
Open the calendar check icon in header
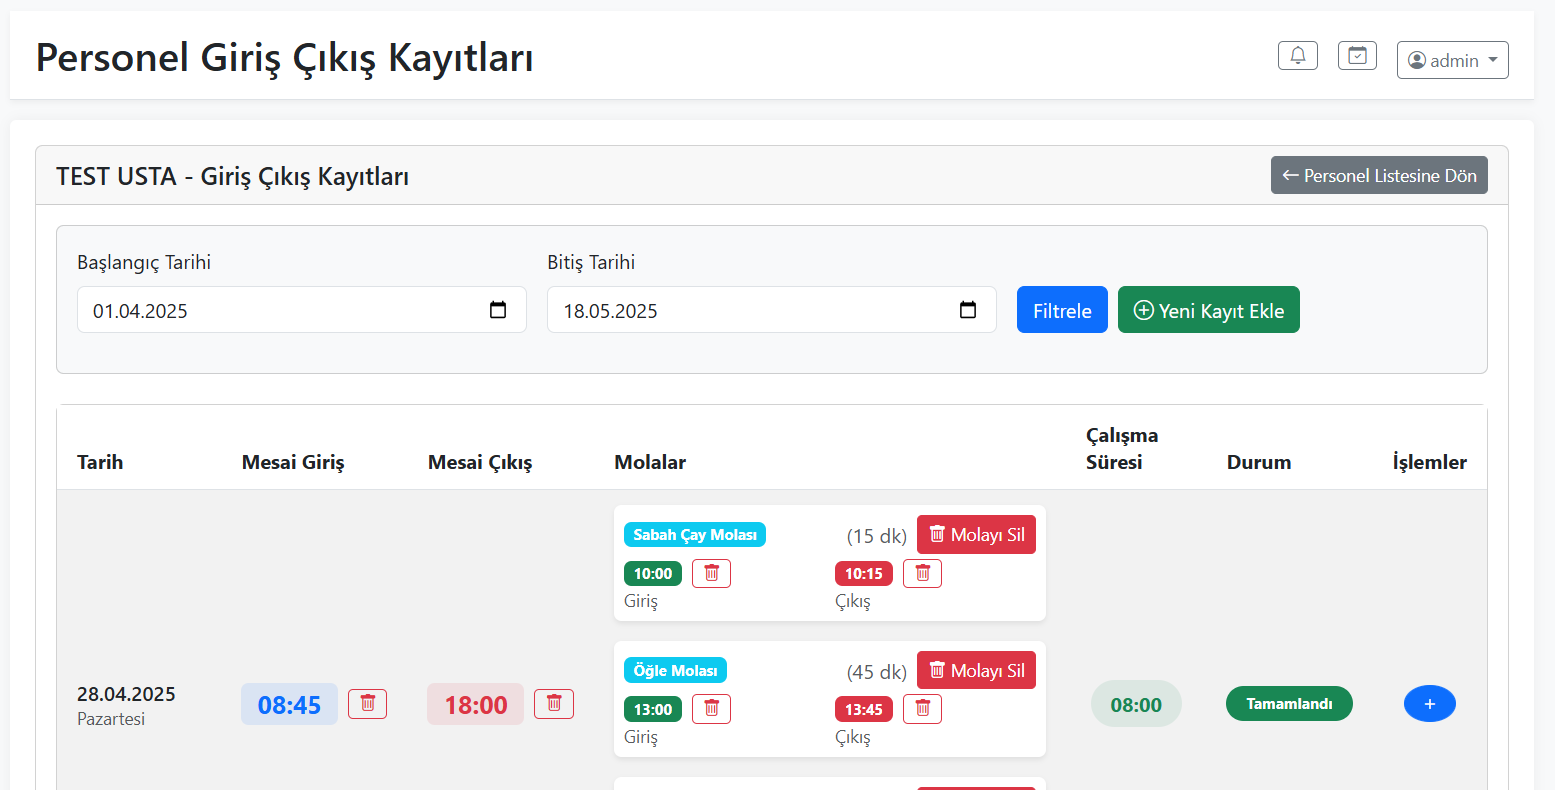coord(1357,56)
